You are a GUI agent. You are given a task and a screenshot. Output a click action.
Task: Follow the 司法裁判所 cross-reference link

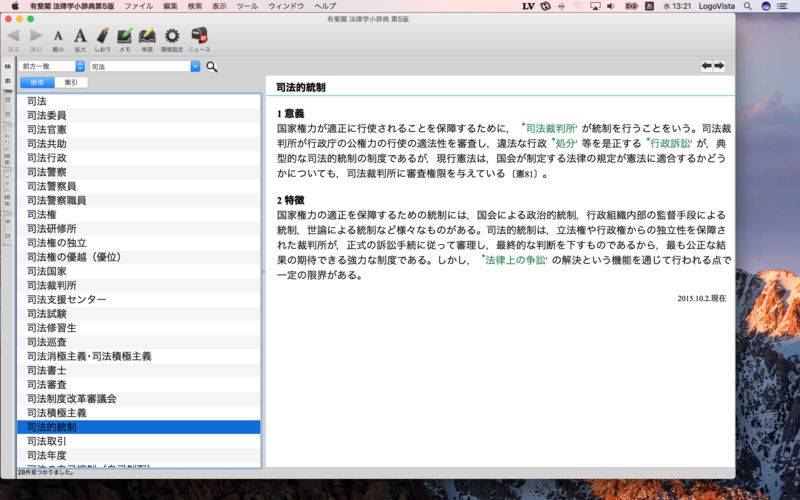click(550, 129)
